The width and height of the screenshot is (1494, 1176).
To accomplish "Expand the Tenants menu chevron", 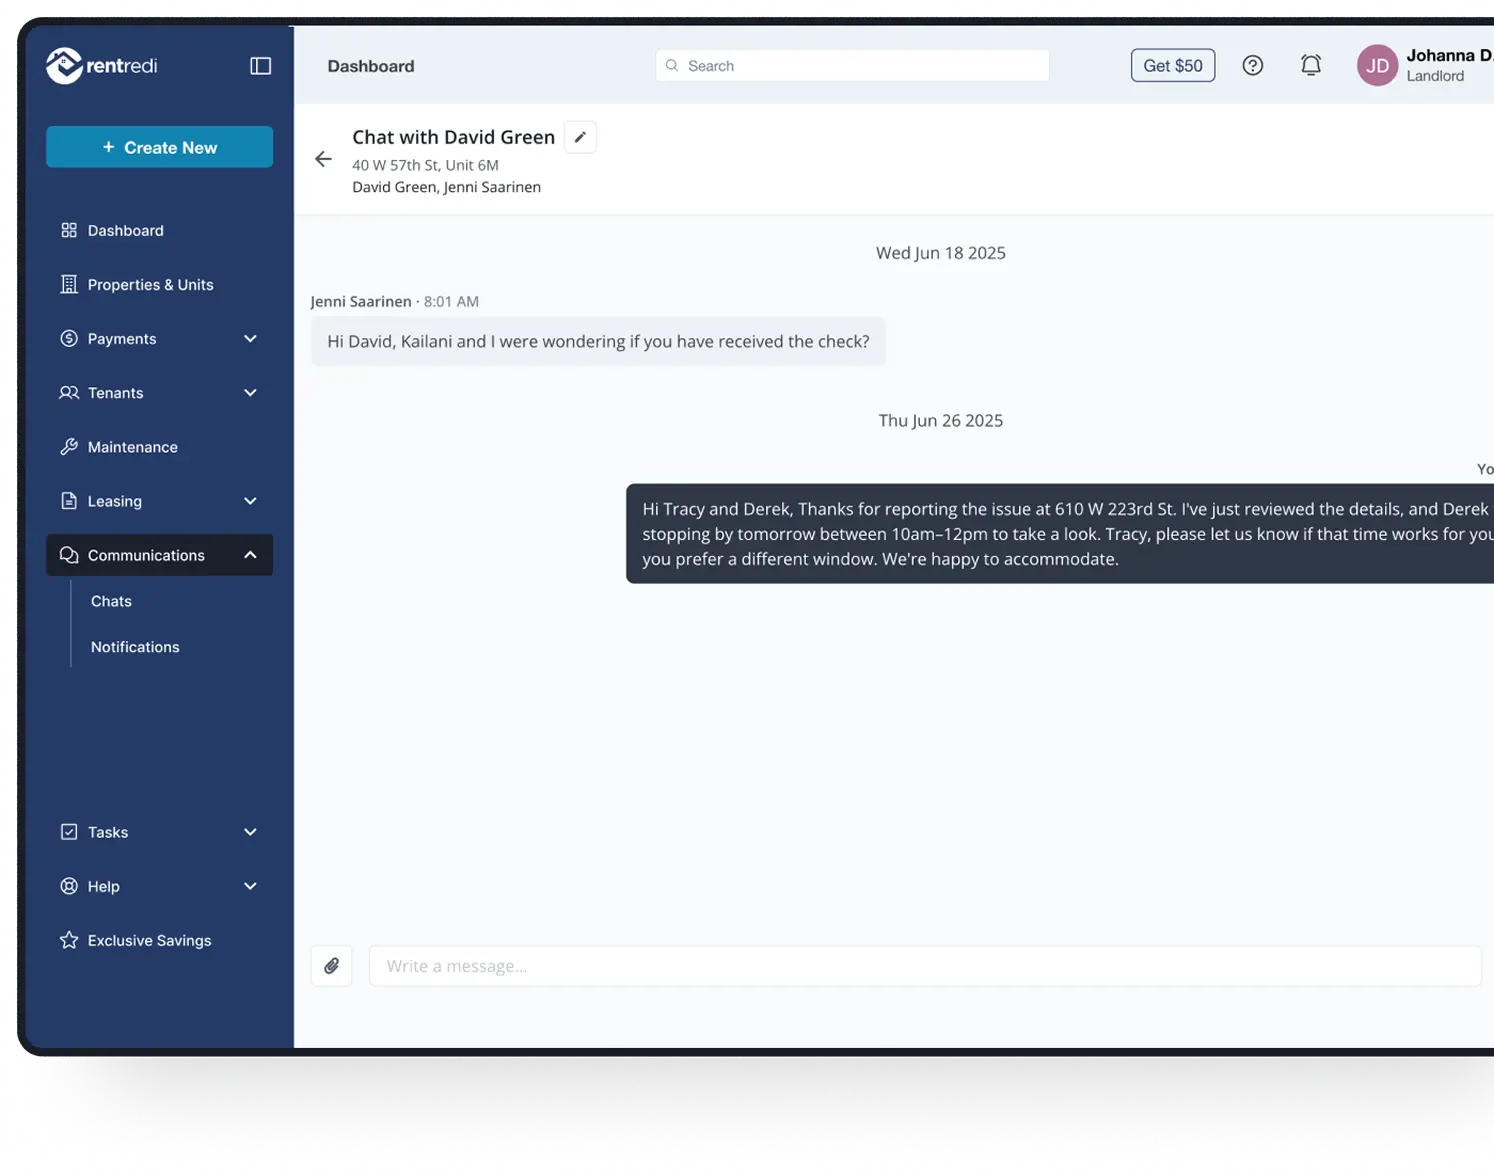I will (250, 393).
